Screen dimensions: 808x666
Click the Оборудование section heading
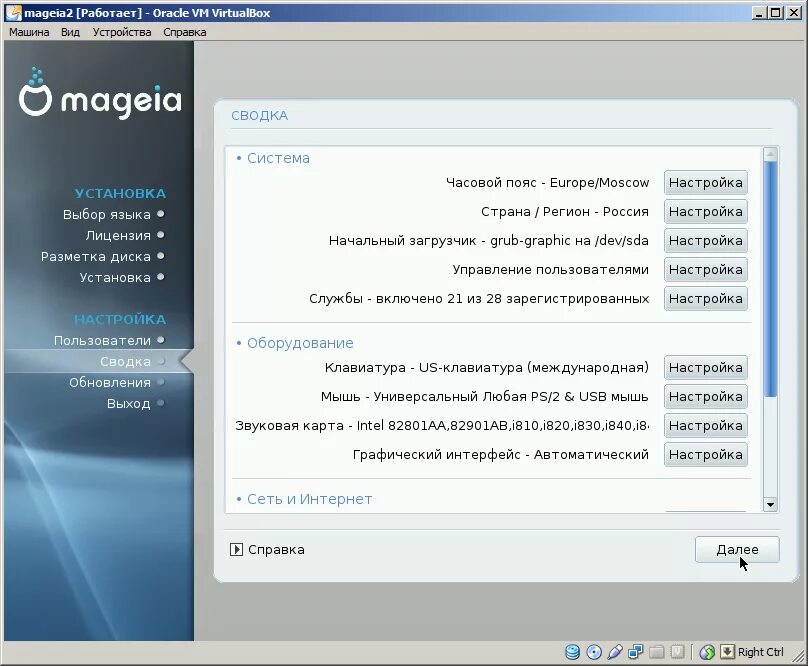(300, 343)
